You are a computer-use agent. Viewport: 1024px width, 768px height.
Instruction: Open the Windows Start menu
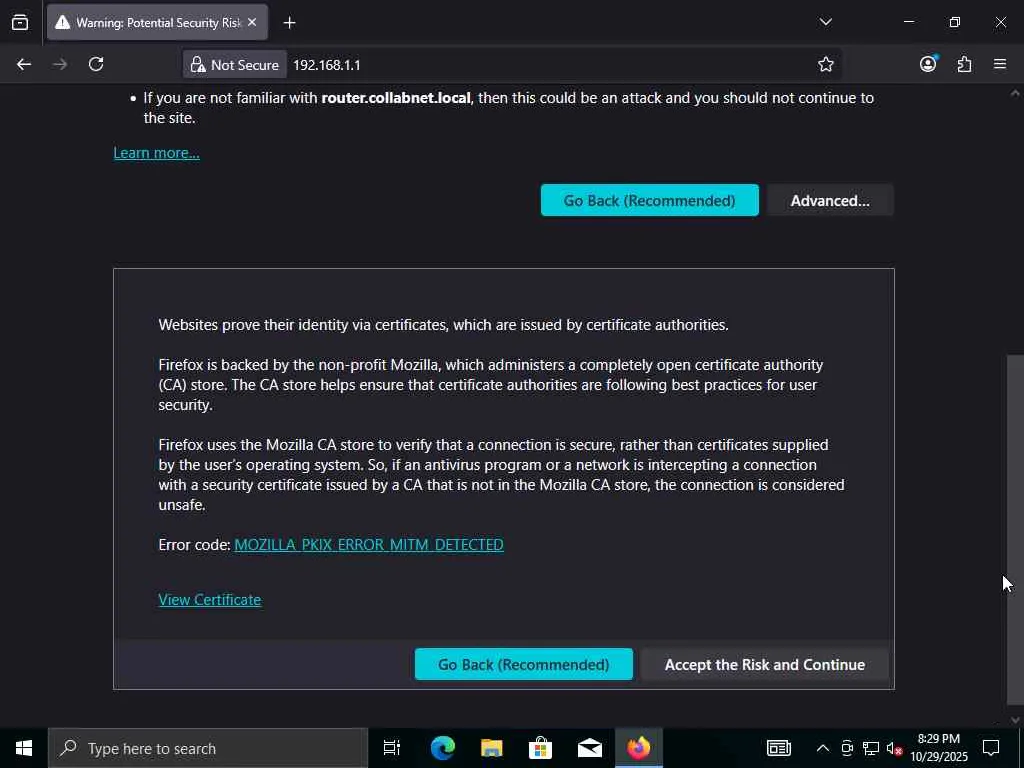24,748
